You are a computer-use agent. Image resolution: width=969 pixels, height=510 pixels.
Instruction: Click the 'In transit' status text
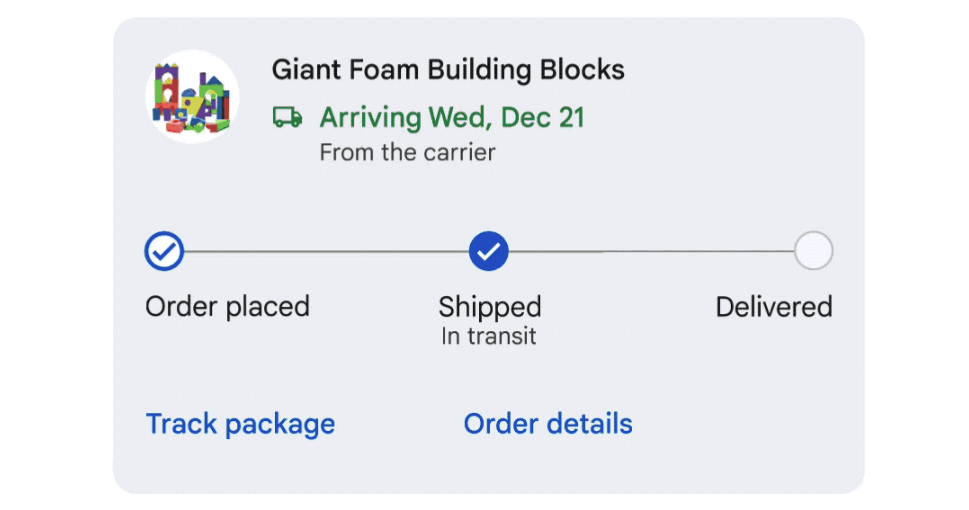[489, 336]
